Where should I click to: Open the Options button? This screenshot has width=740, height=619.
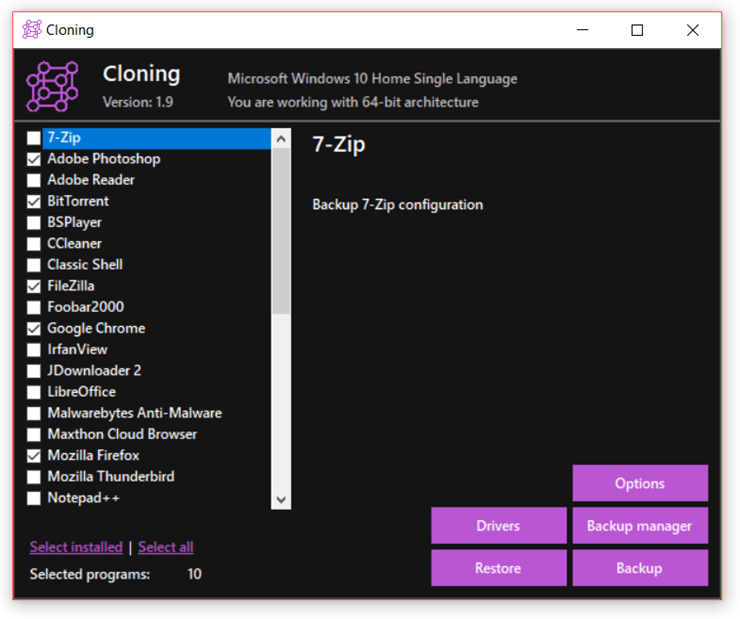640,483
